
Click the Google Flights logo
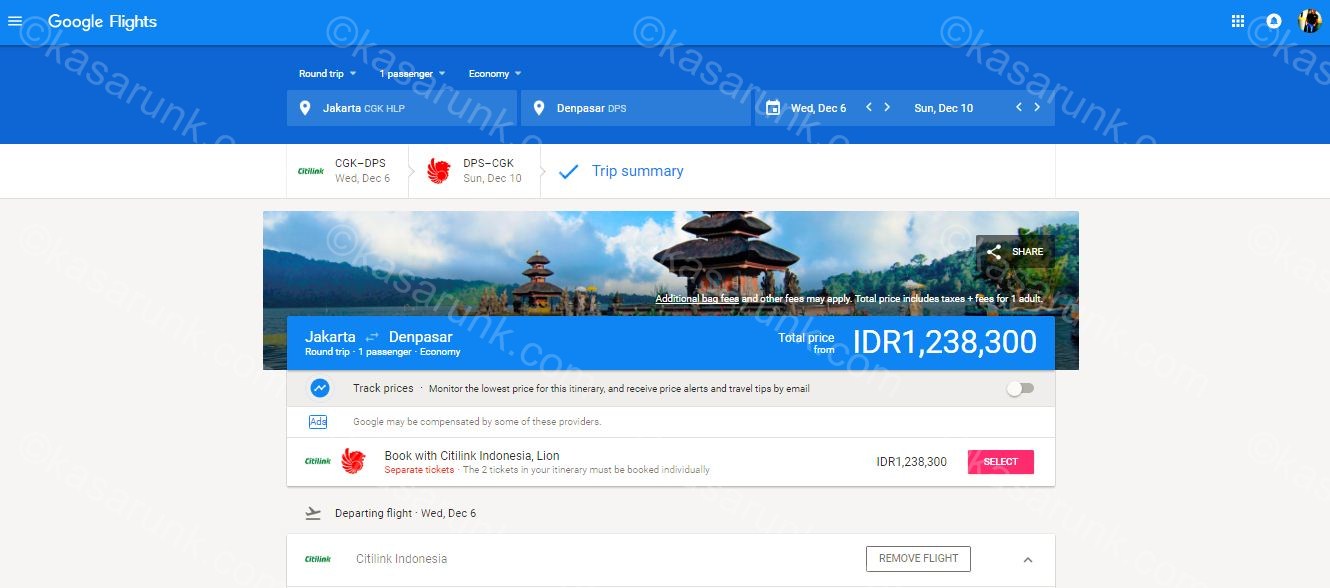[x=102, y=21]
